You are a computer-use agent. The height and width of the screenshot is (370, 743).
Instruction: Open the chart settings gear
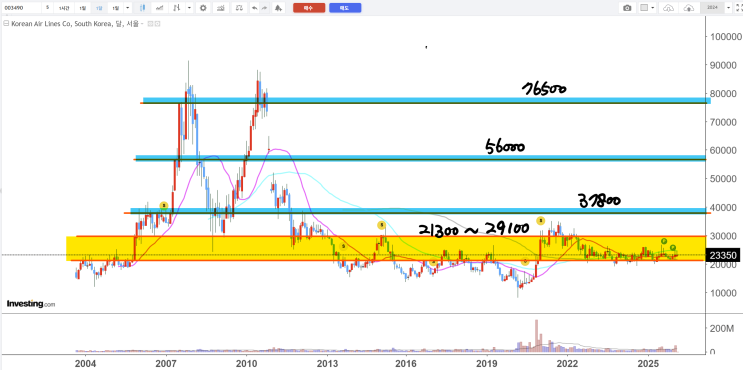click(x=203, y=8)
